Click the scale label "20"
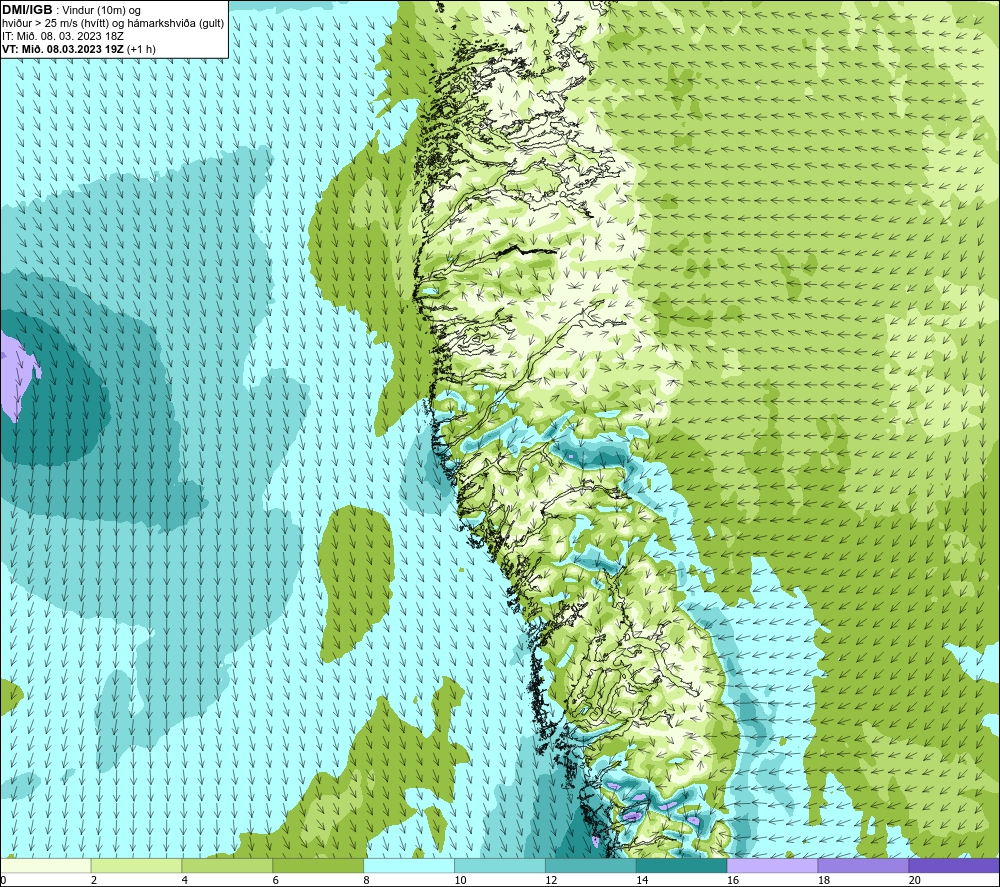1000x887 pixels. coord(915,880)
